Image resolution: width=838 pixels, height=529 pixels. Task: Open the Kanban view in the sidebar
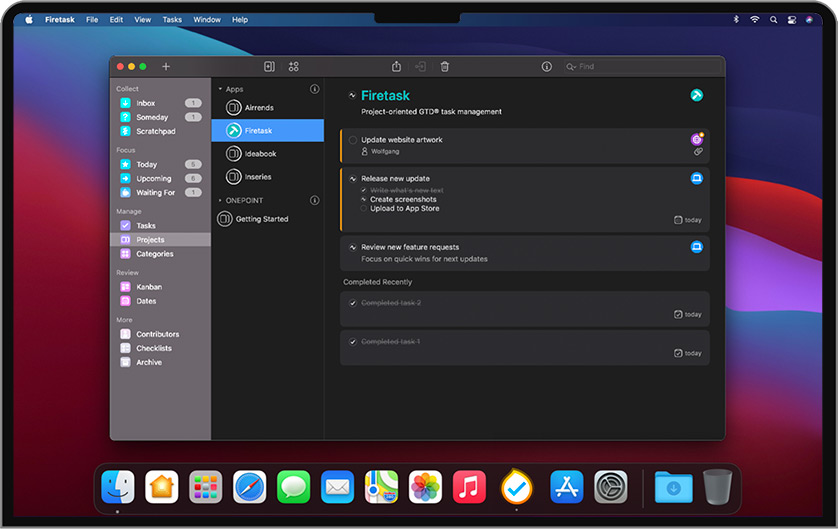click(x=148, y=287)
